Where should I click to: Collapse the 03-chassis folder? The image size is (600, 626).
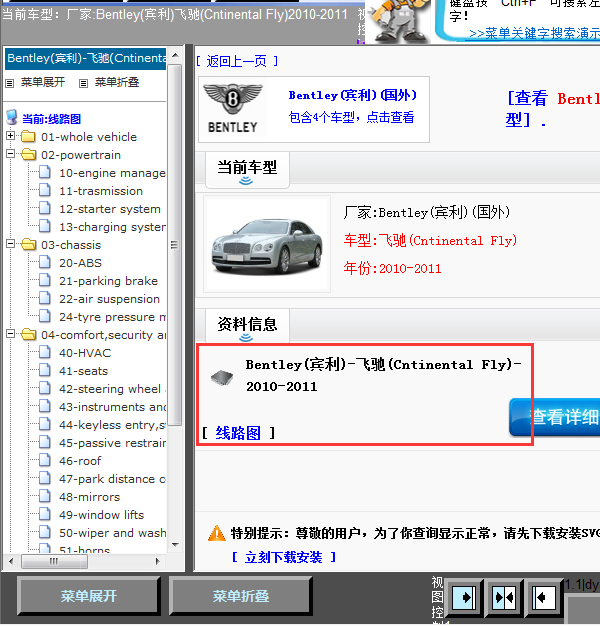pos(11,244)
